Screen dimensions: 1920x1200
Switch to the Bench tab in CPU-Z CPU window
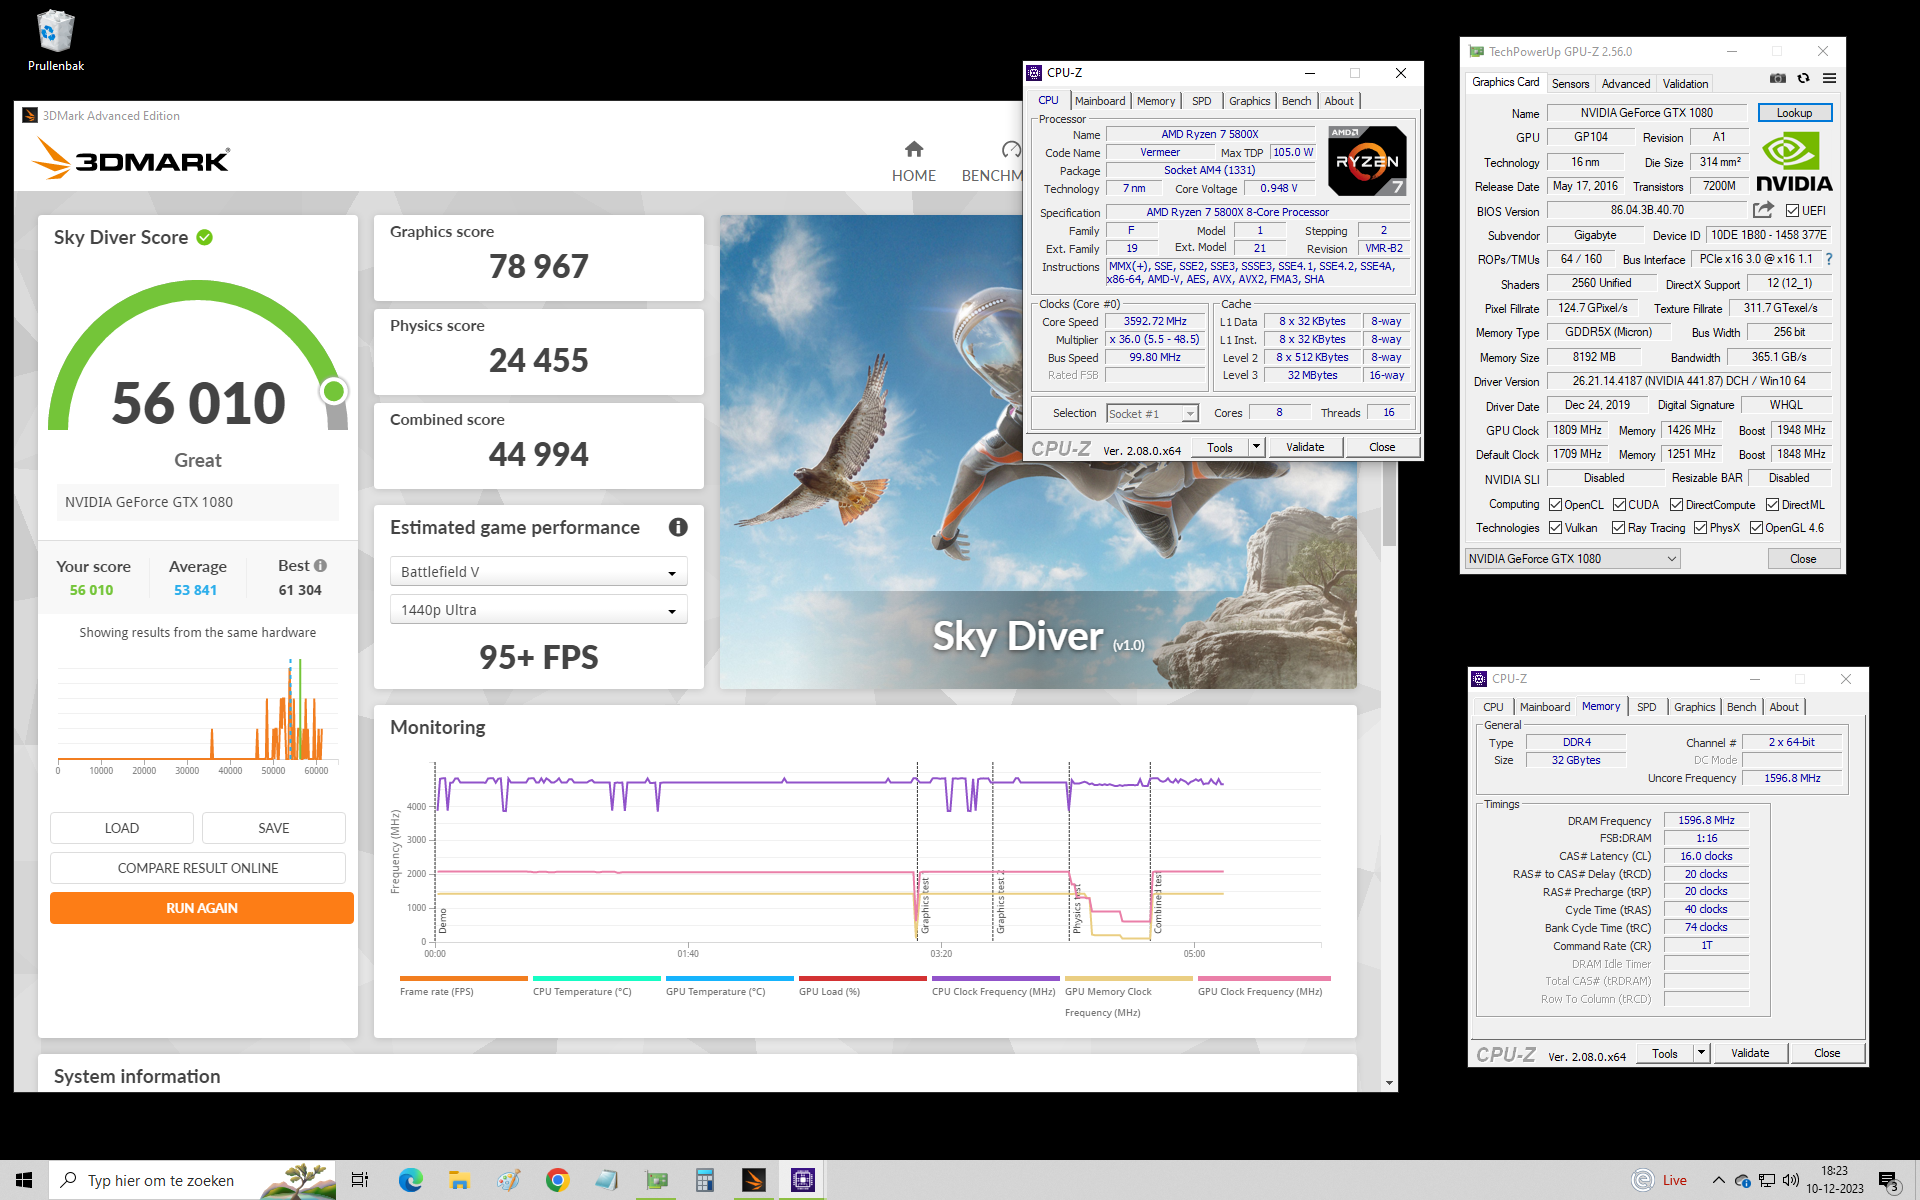click(x=1296, y=101)
